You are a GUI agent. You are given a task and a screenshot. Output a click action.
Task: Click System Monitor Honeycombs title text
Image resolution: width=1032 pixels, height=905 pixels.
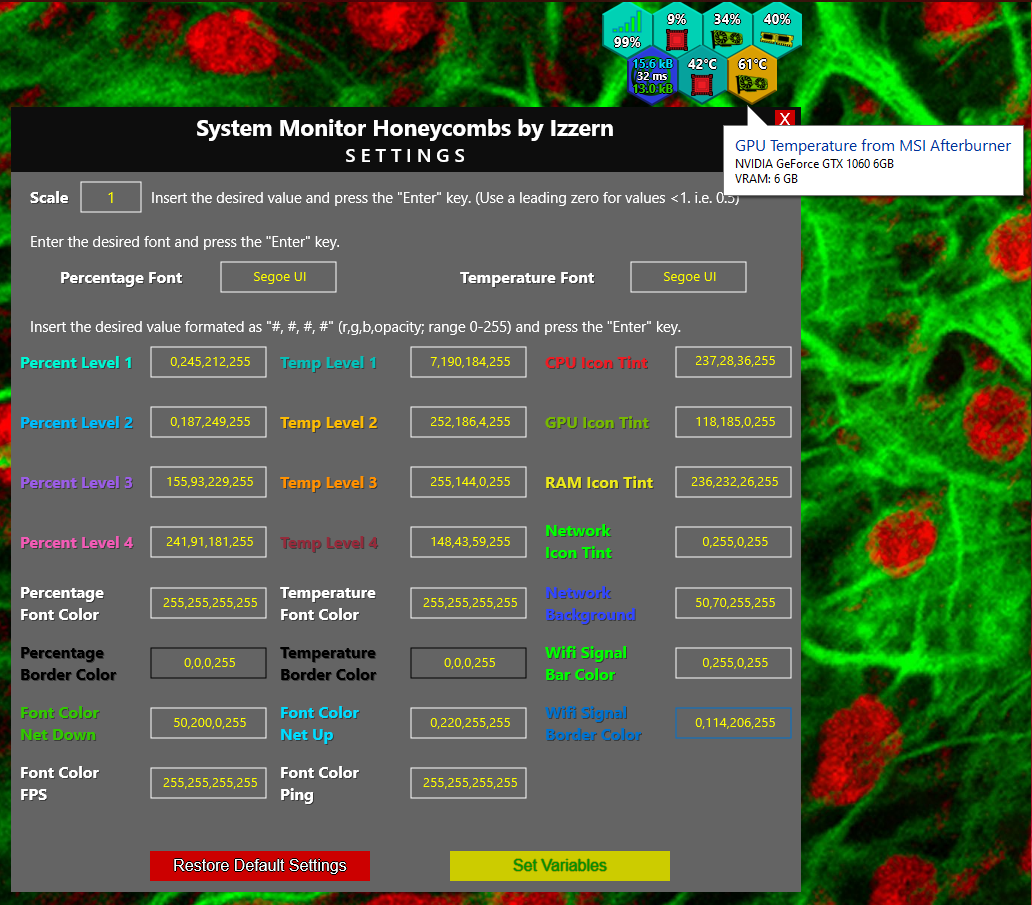coord(405,128)
